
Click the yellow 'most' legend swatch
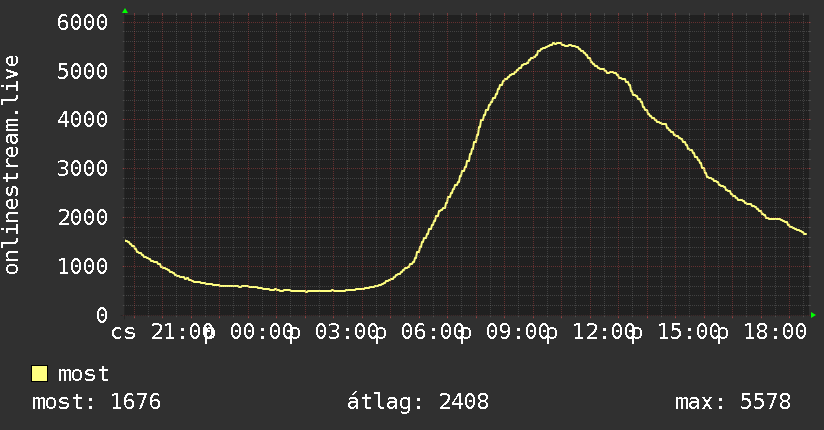point(39,374)
